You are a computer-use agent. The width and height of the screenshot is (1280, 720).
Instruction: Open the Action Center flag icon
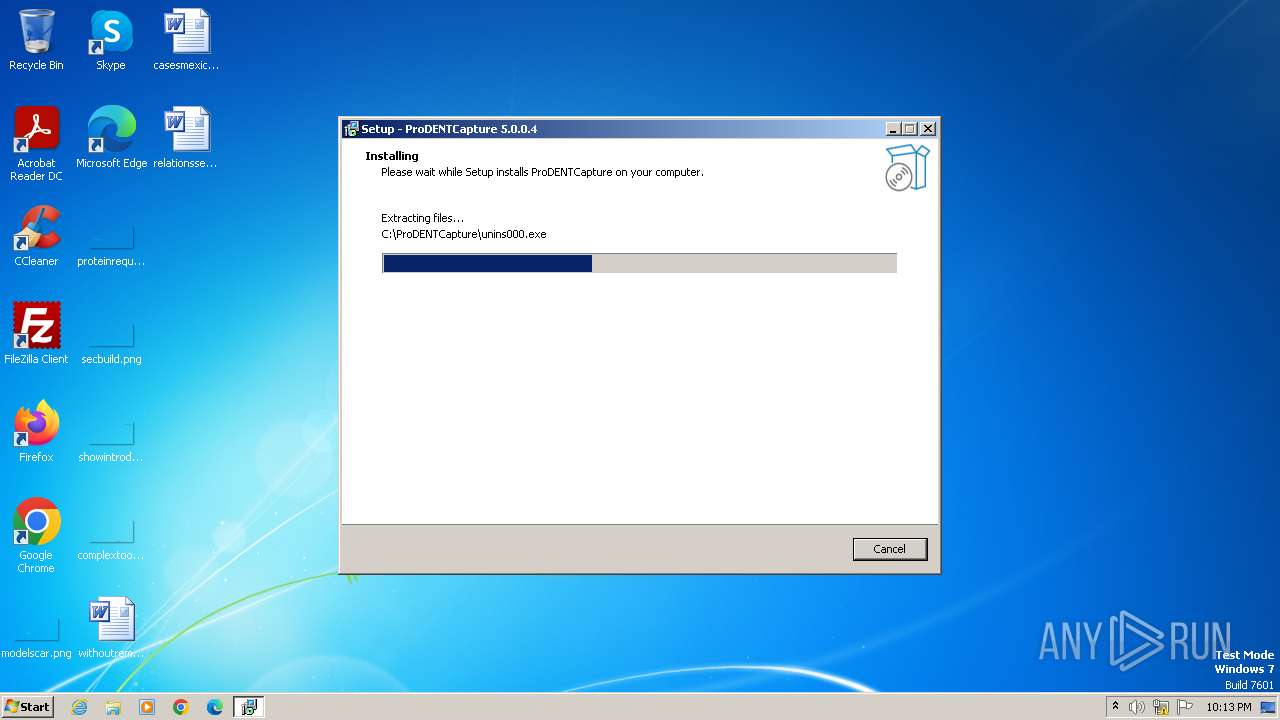click(x=1185, y=707)
